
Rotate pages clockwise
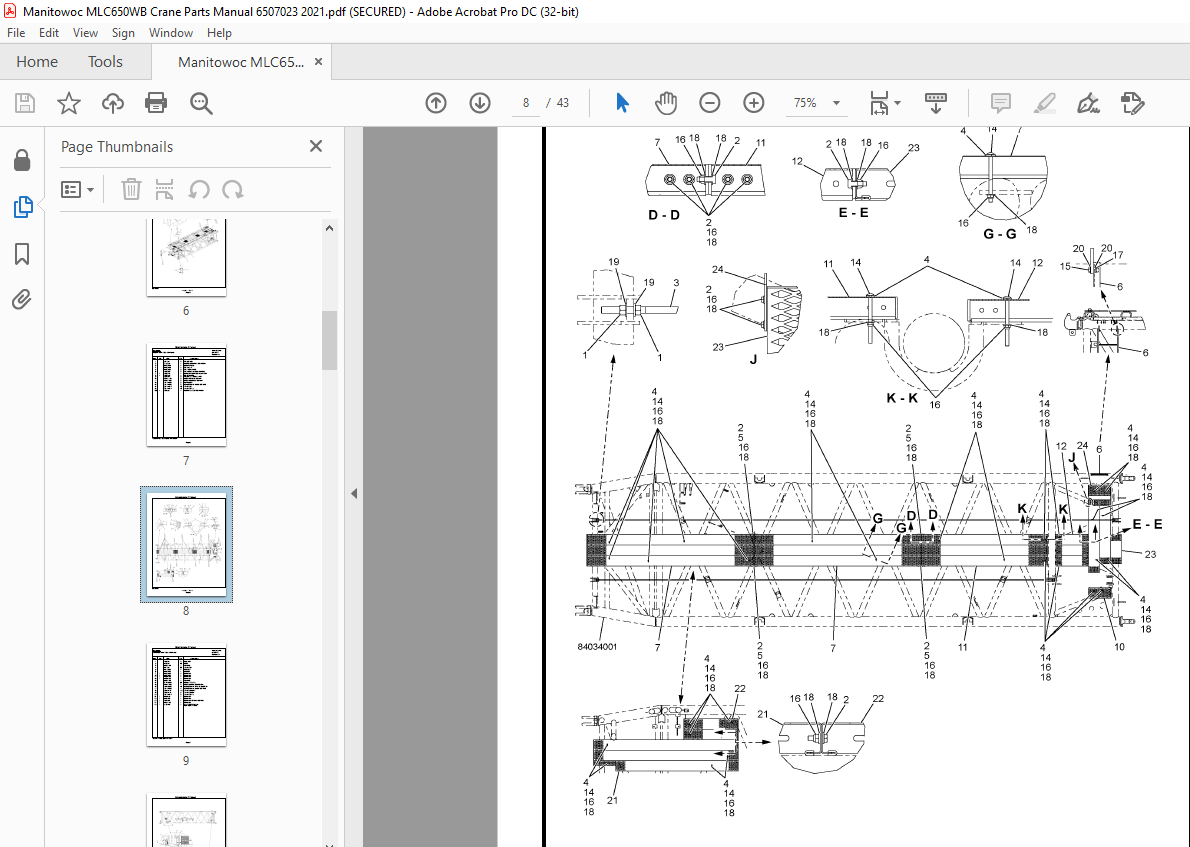click(233, 189)
